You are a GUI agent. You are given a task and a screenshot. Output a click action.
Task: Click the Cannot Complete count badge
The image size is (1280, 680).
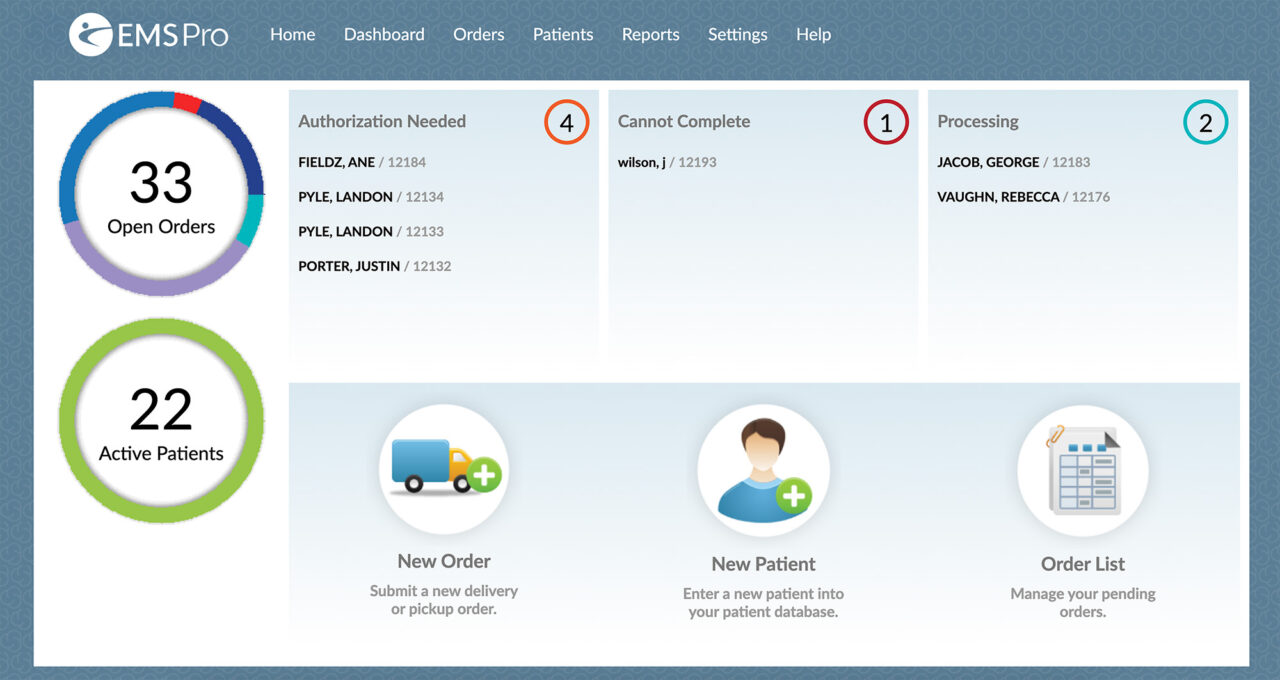886,123
